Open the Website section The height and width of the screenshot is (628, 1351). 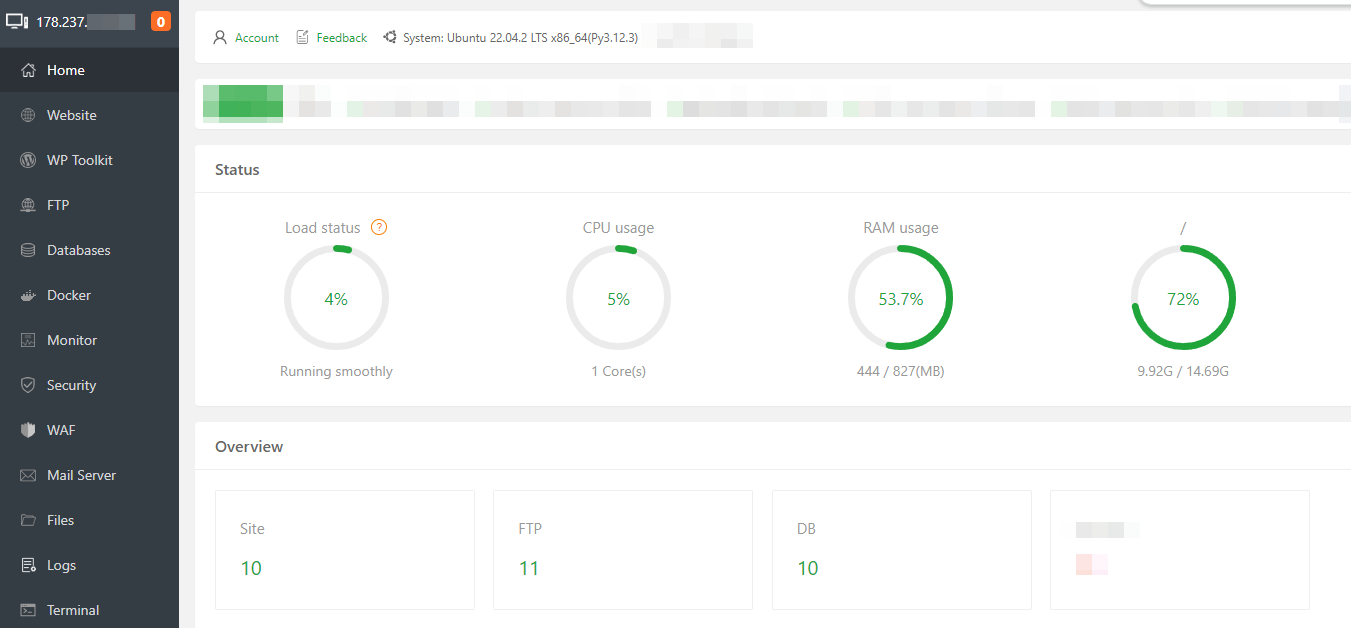(89, 115)
